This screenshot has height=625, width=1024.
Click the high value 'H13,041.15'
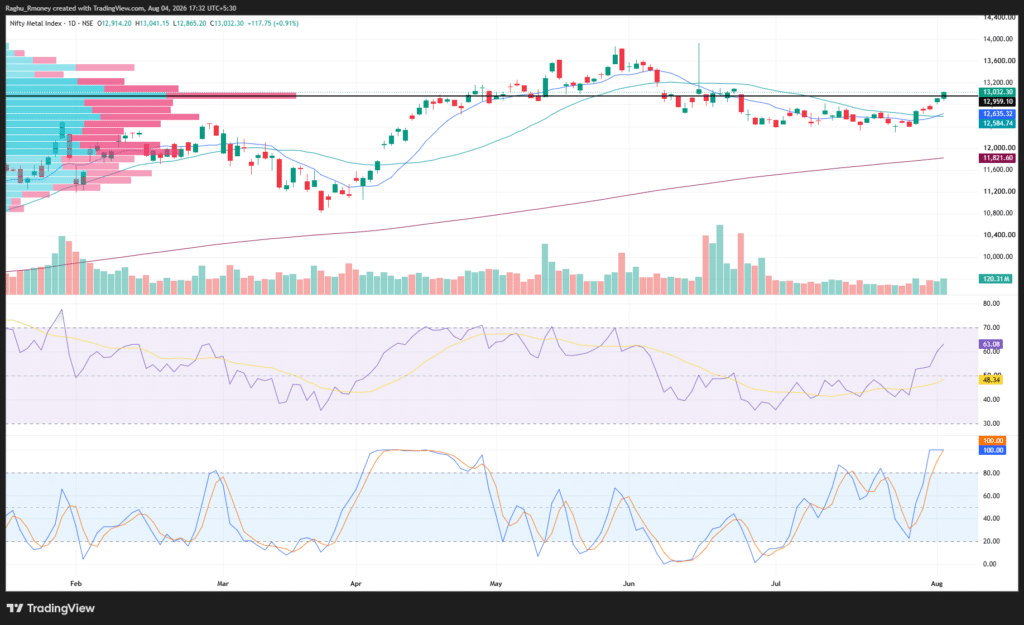coord(152,23)
